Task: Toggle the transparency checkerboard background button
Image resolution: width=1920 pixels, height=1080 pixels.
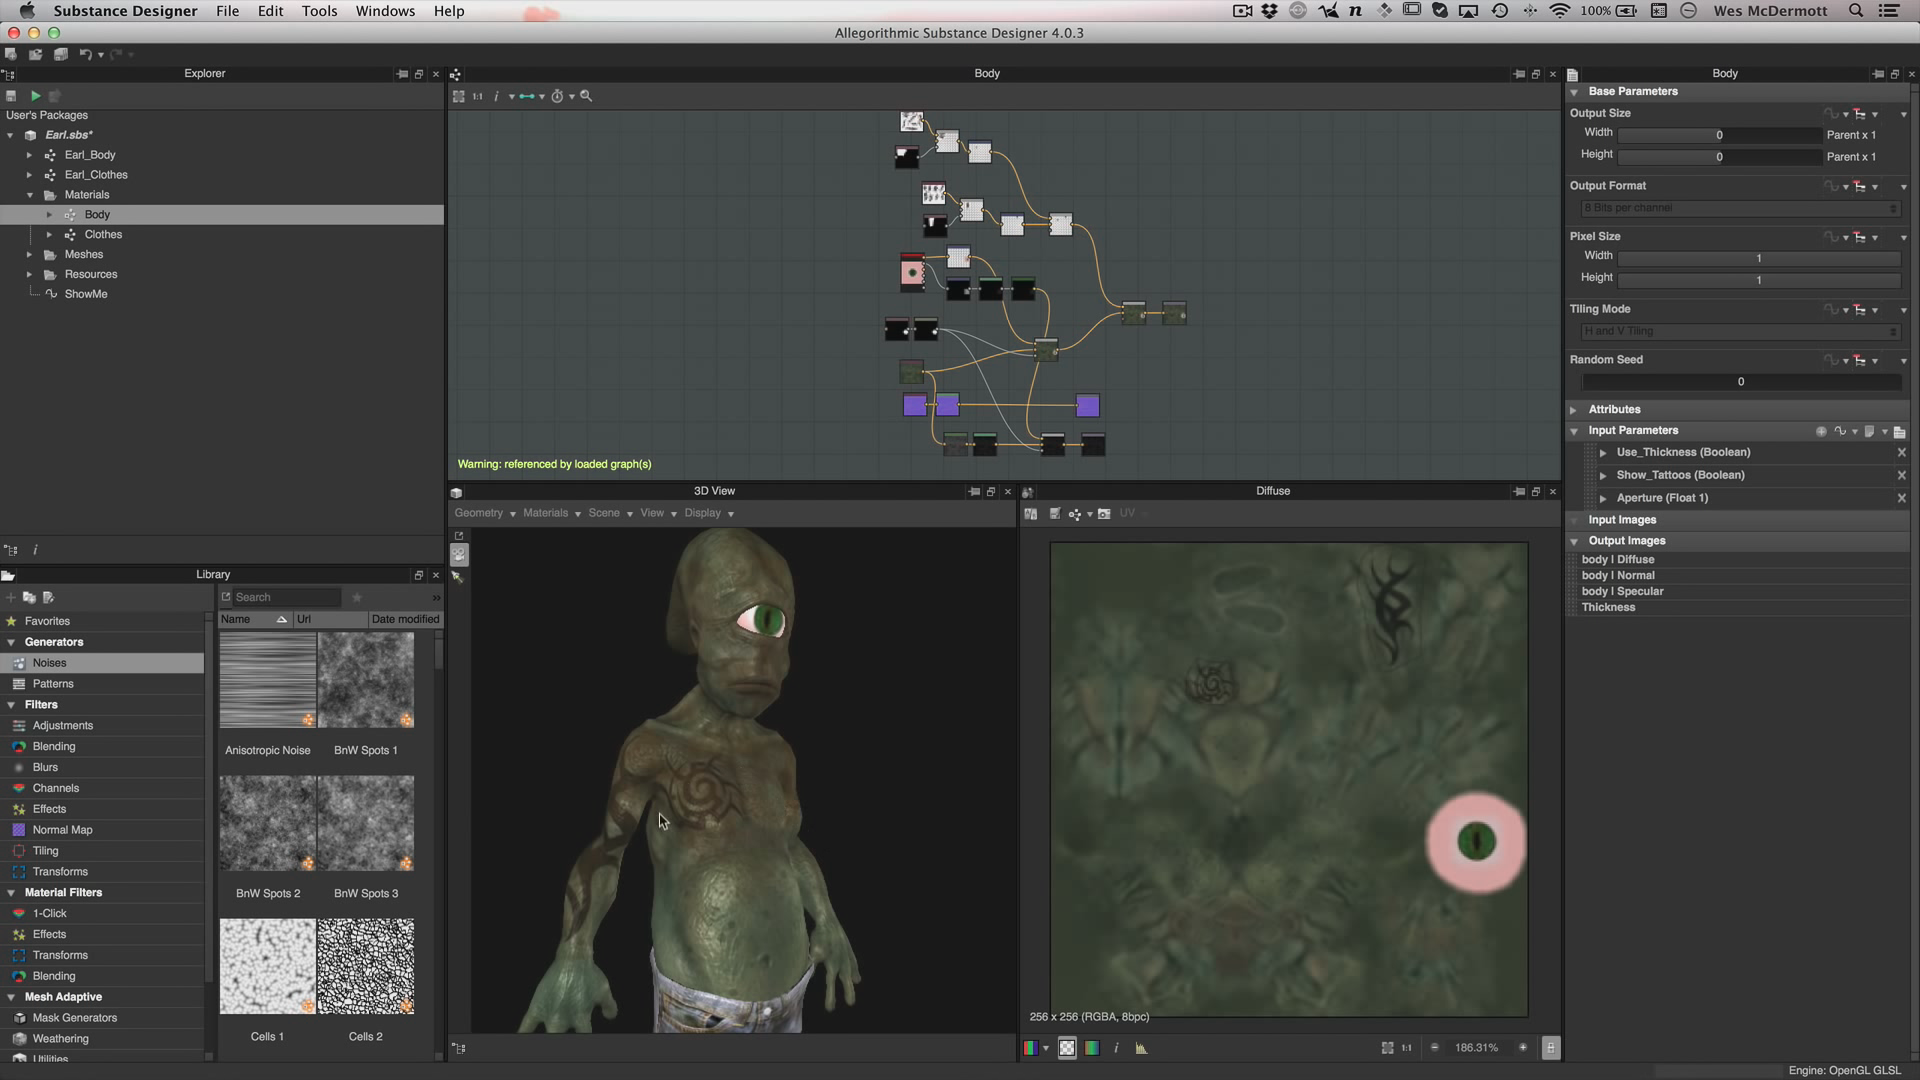Action: (x=1067, y=1048)
